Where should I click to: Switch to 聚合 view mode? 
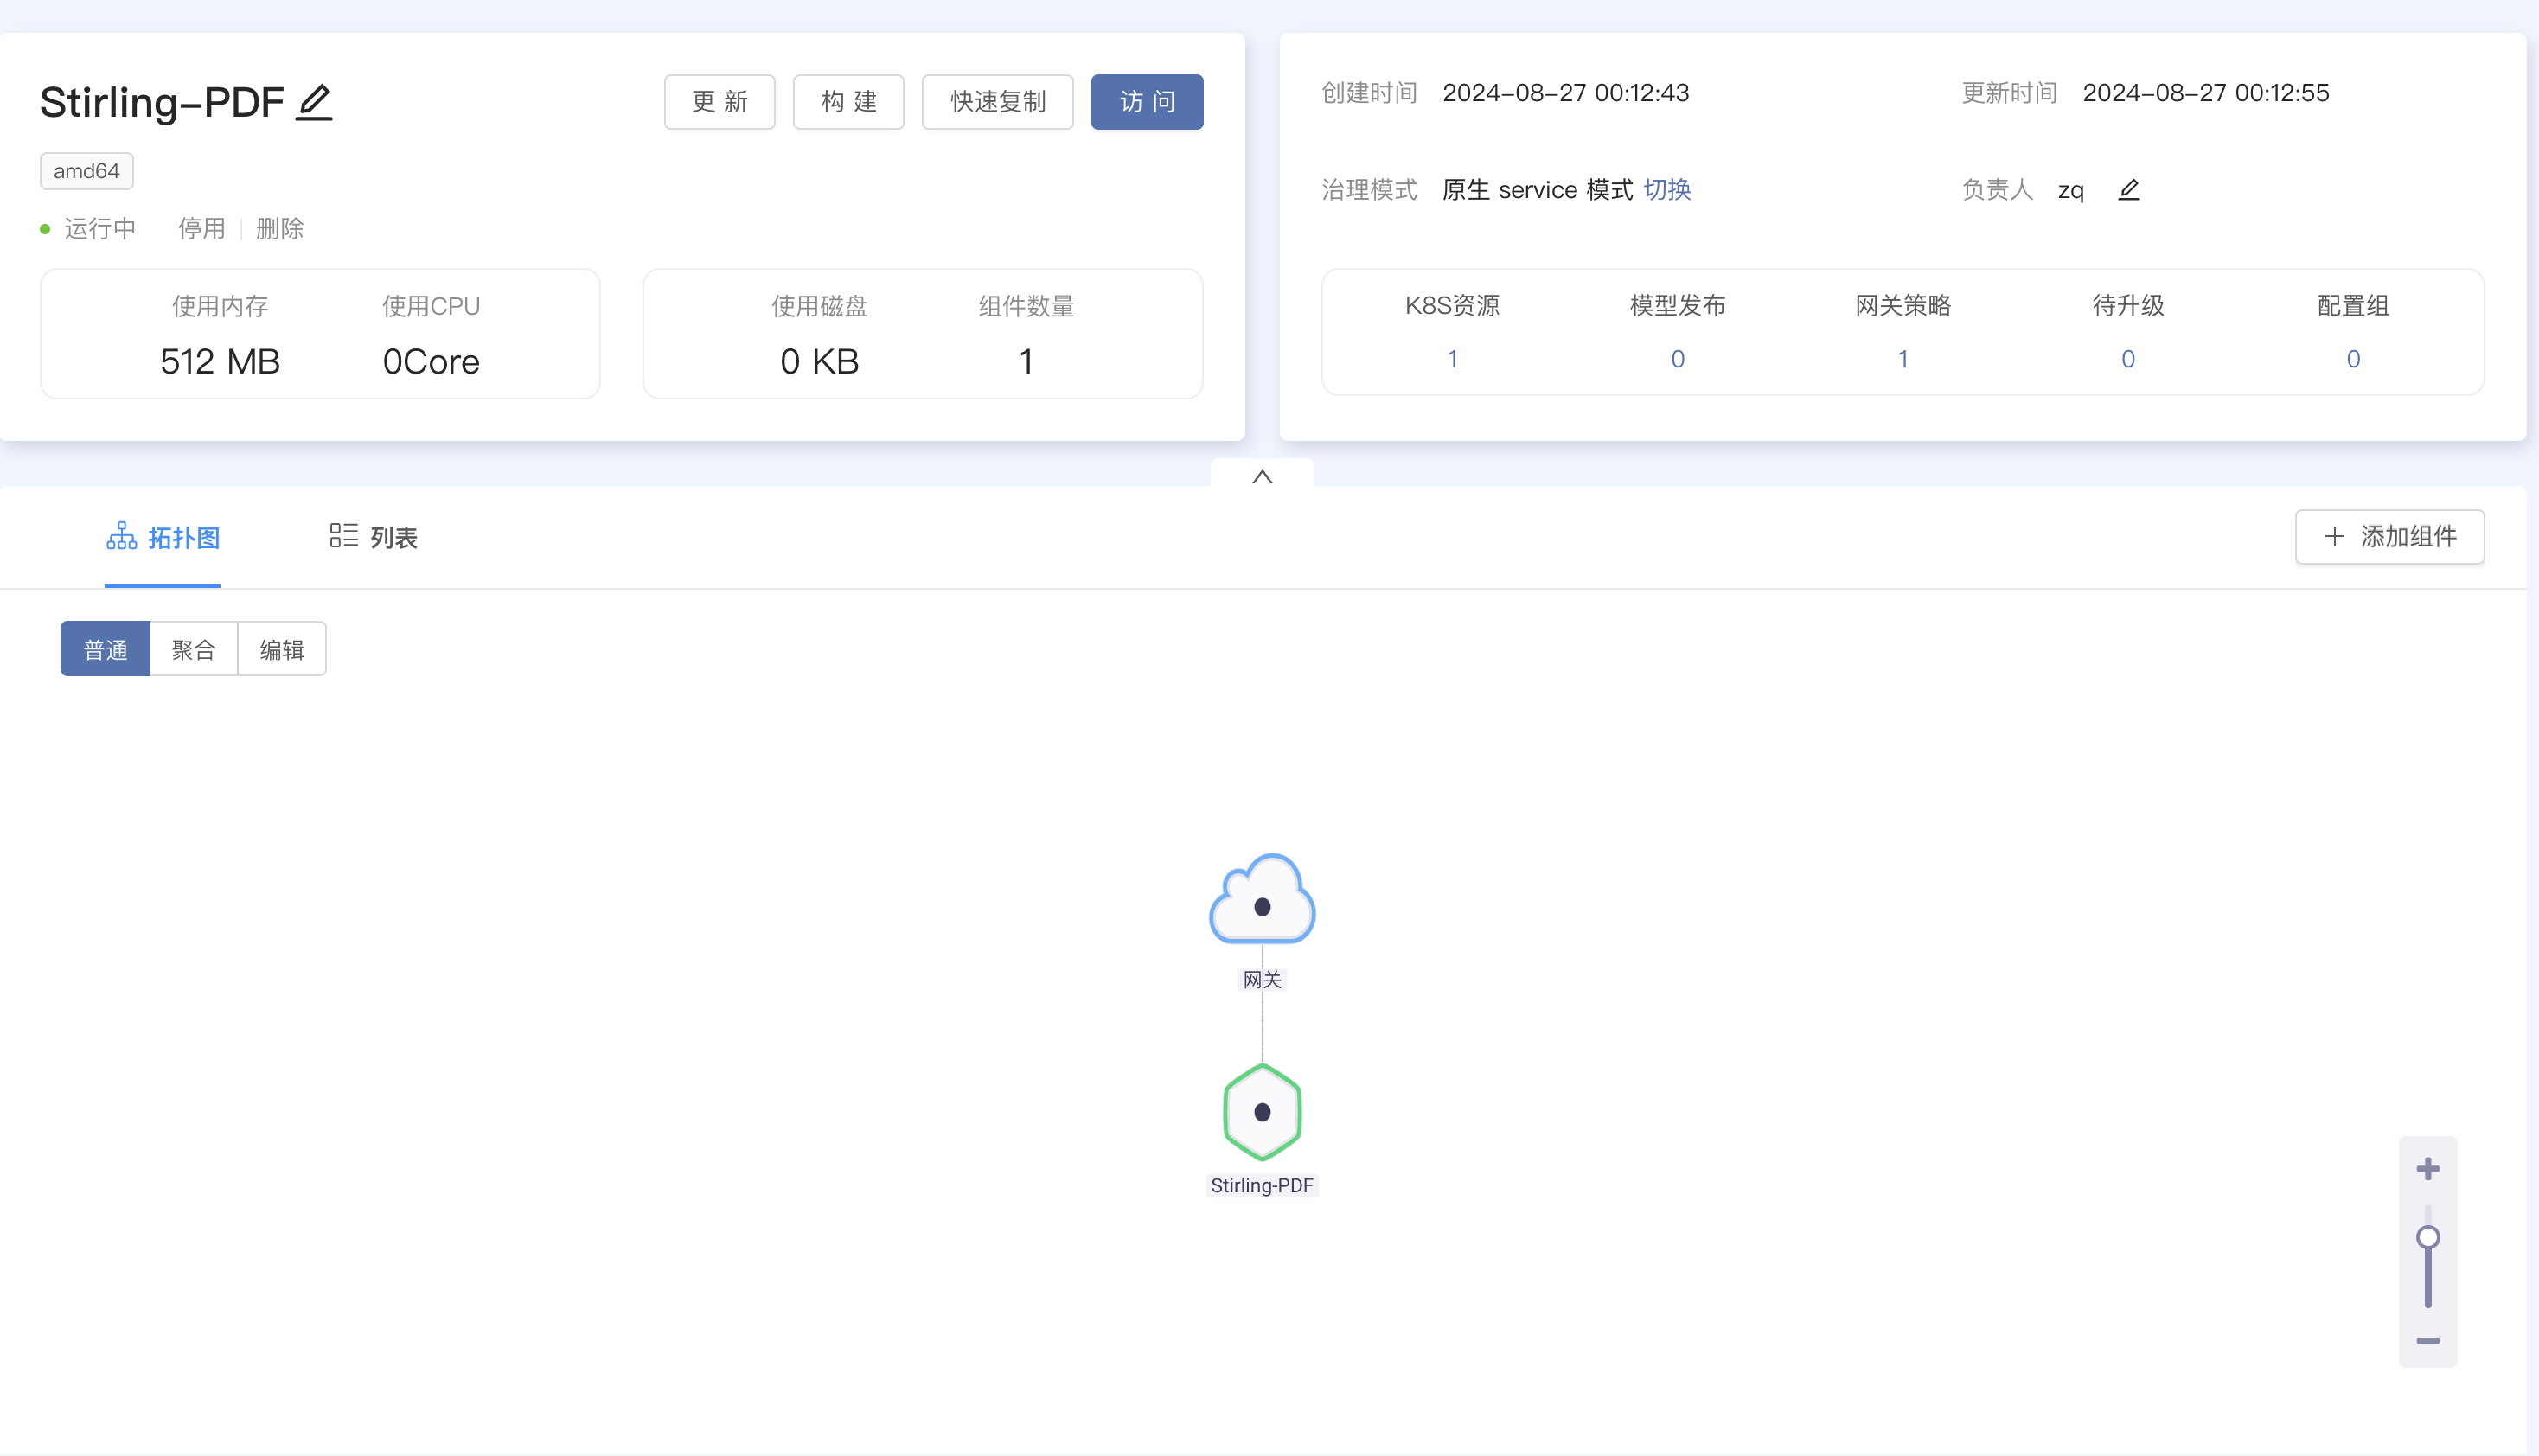pyautogui.click(x=194, y=649)
